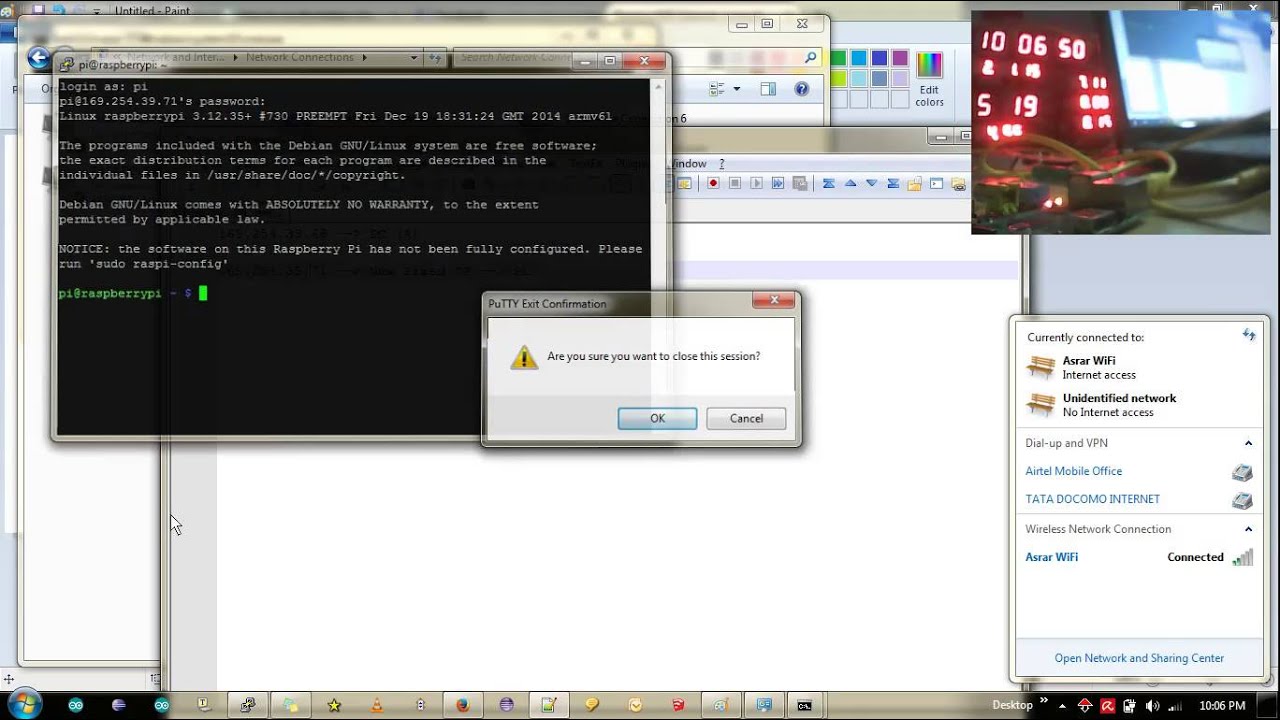Click the yellow warning icon in the PuTTY dialog
This screenshot has height=720, width=1280.
[x=524, y=357]
